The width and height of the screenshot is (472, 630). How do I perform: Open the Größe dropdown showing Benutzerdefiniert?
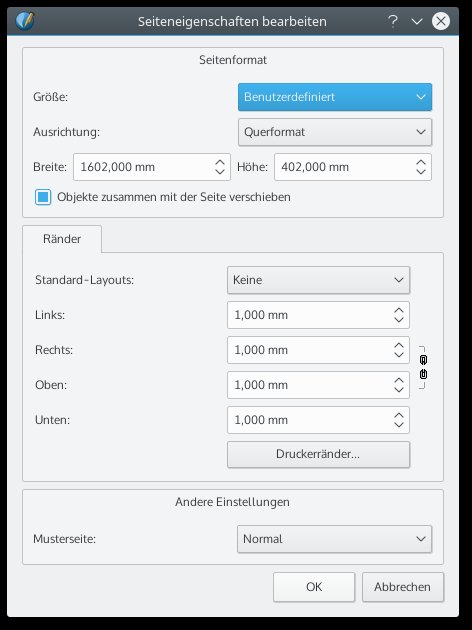(335, 97)
